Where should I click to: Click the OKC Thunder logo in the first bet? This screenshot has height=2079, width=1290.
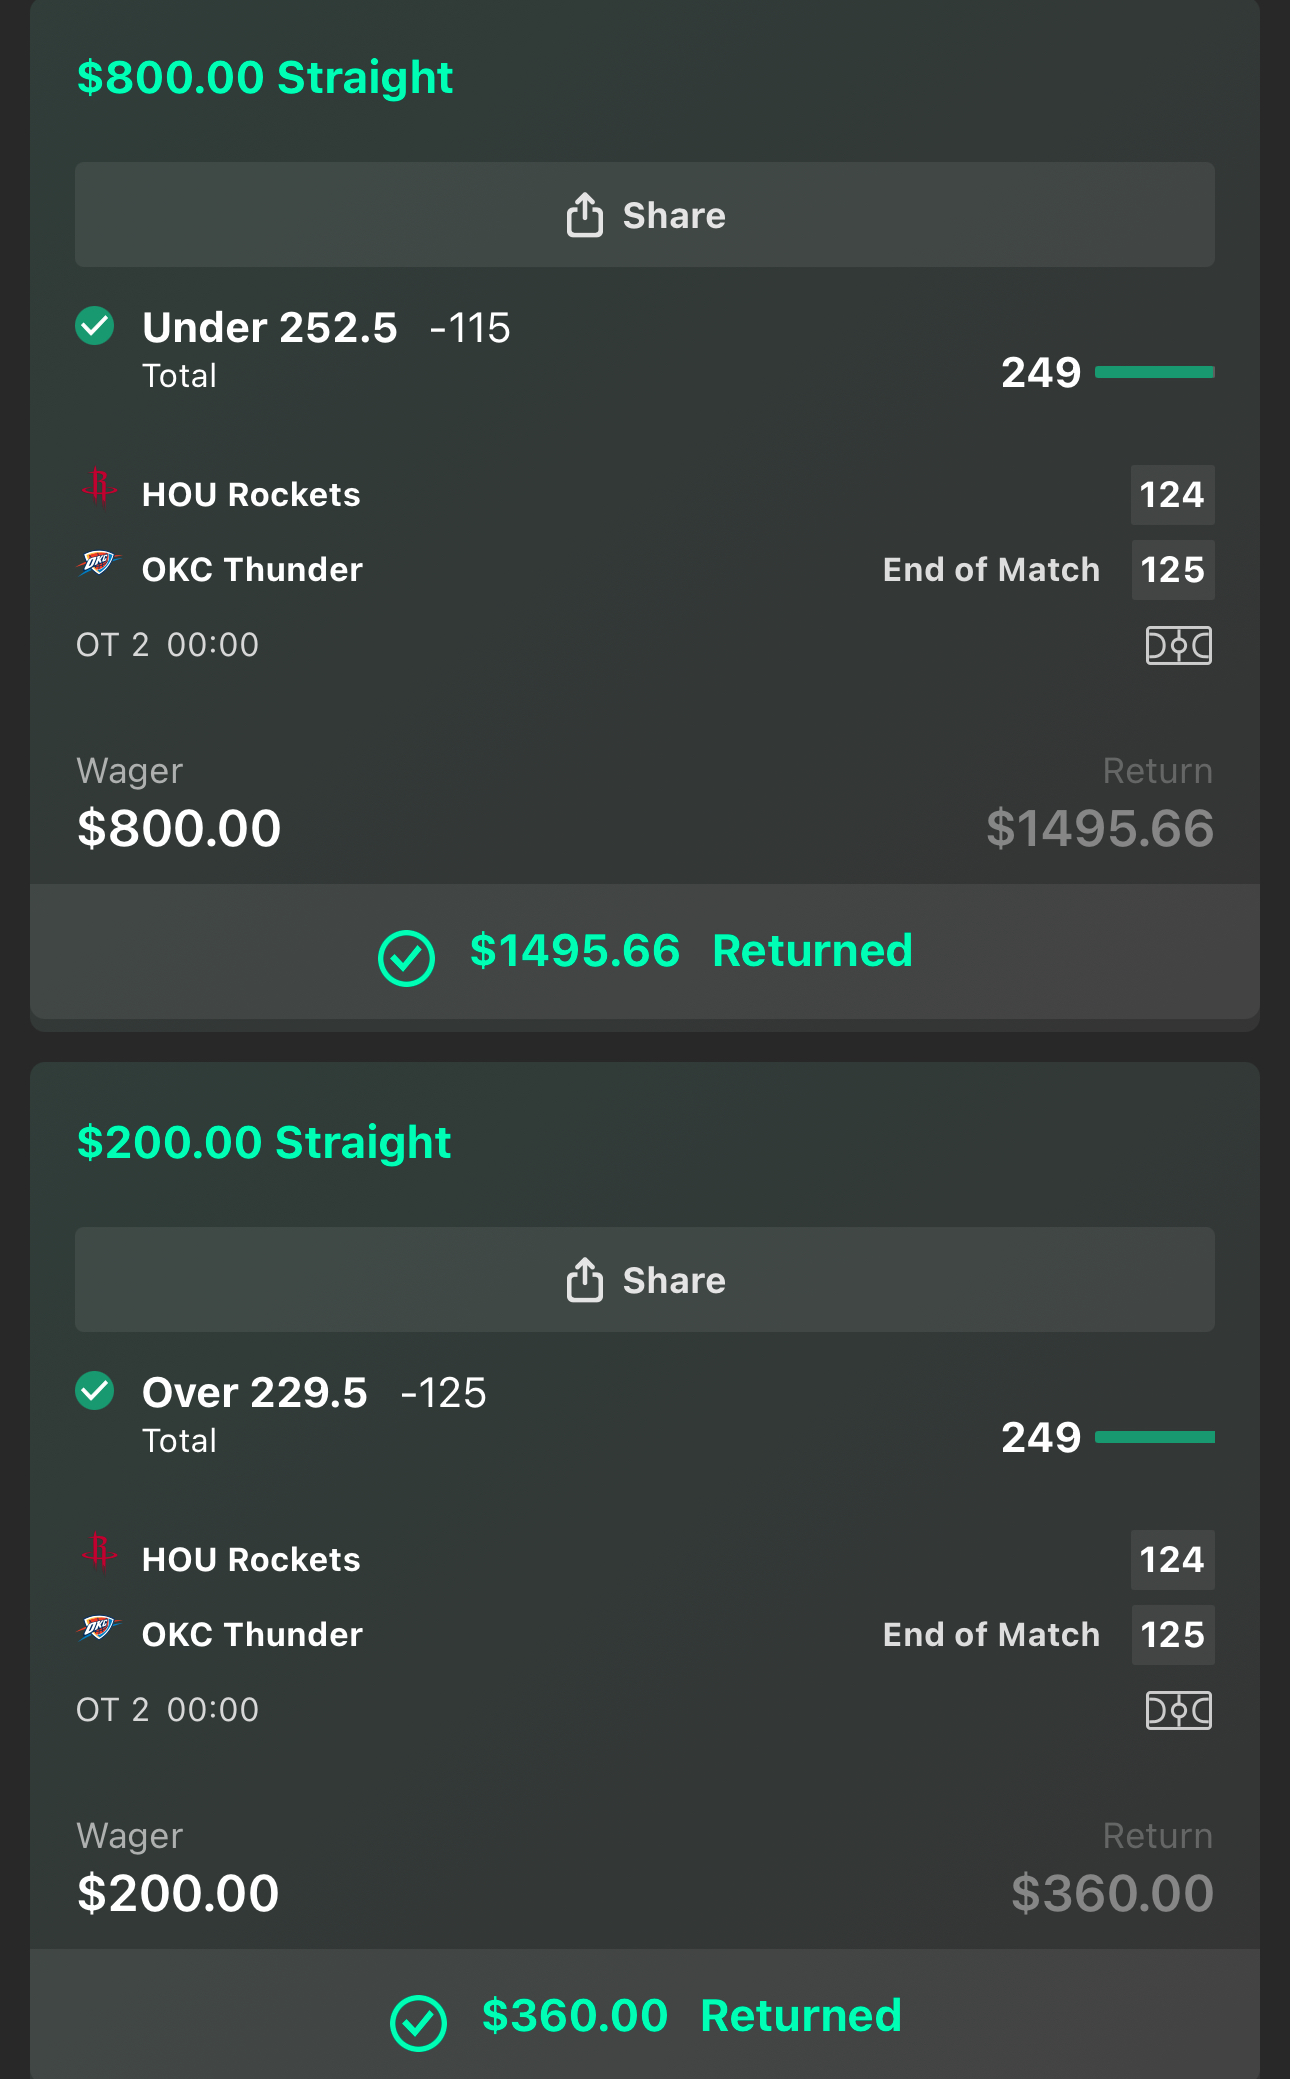[x=98, y=563]
